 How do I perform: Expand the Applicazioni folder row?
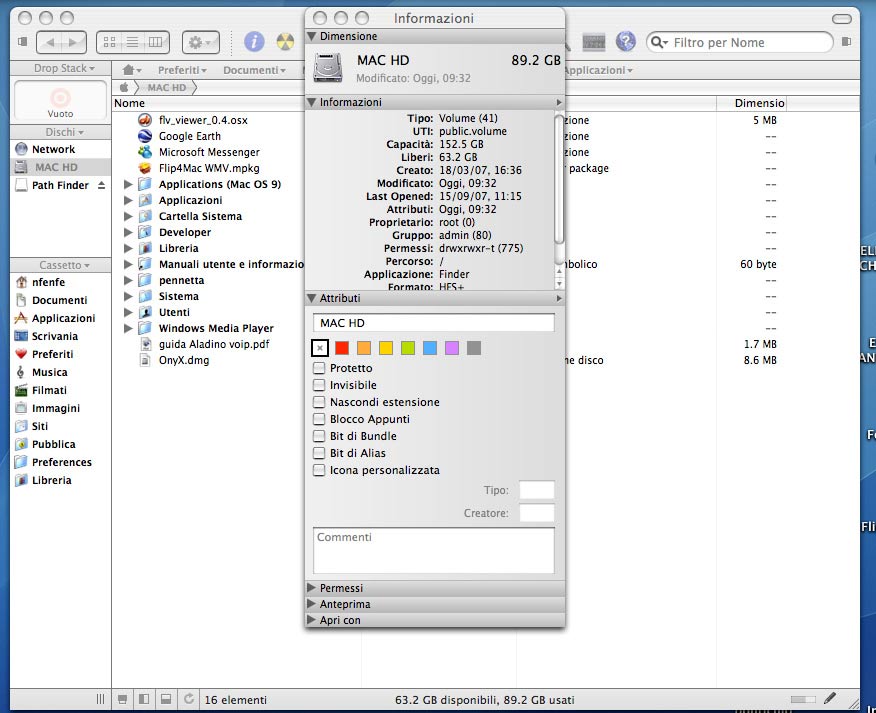pyautogui.click(x=128, y=200)
